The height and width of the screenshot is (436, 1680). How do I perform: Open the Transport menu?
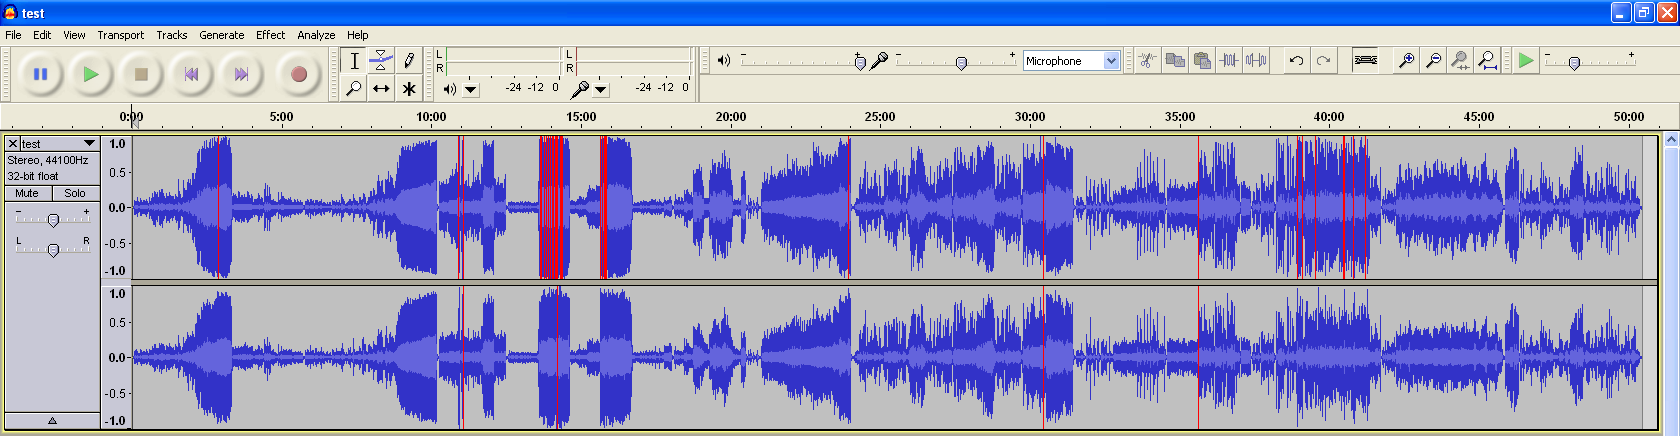[121, 34]
